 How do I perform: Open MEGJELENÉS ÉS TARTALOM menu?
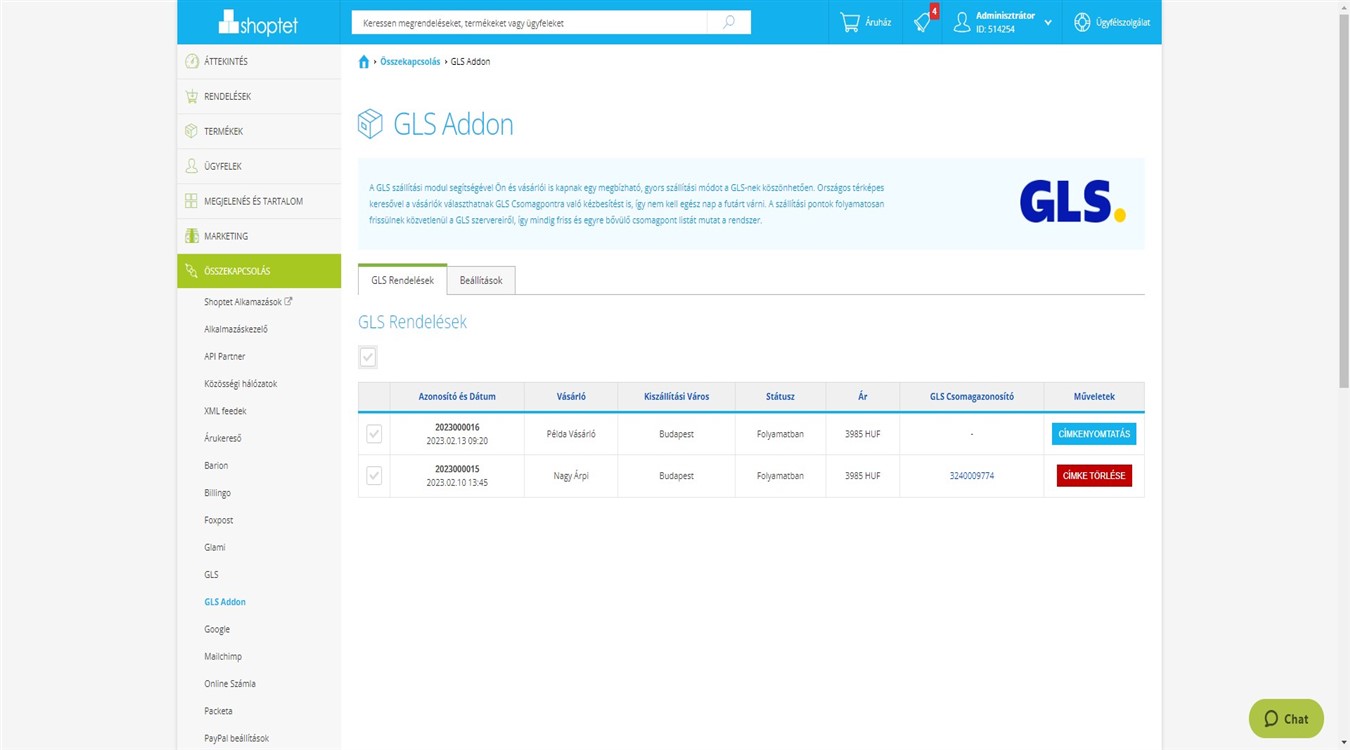pyautogui.click(x=259, y=201)
